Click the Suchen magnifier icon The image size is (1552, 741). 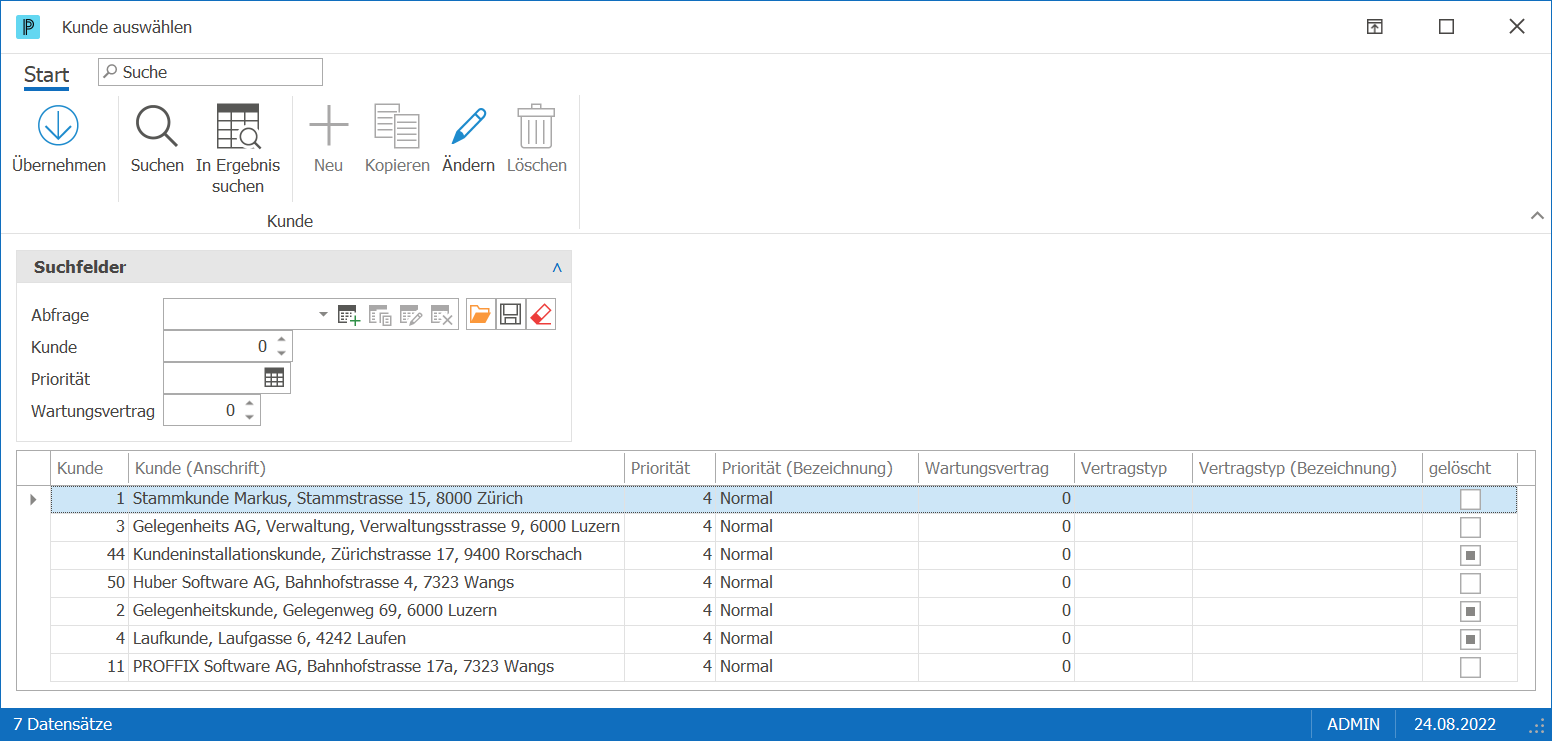pos(157,126)
